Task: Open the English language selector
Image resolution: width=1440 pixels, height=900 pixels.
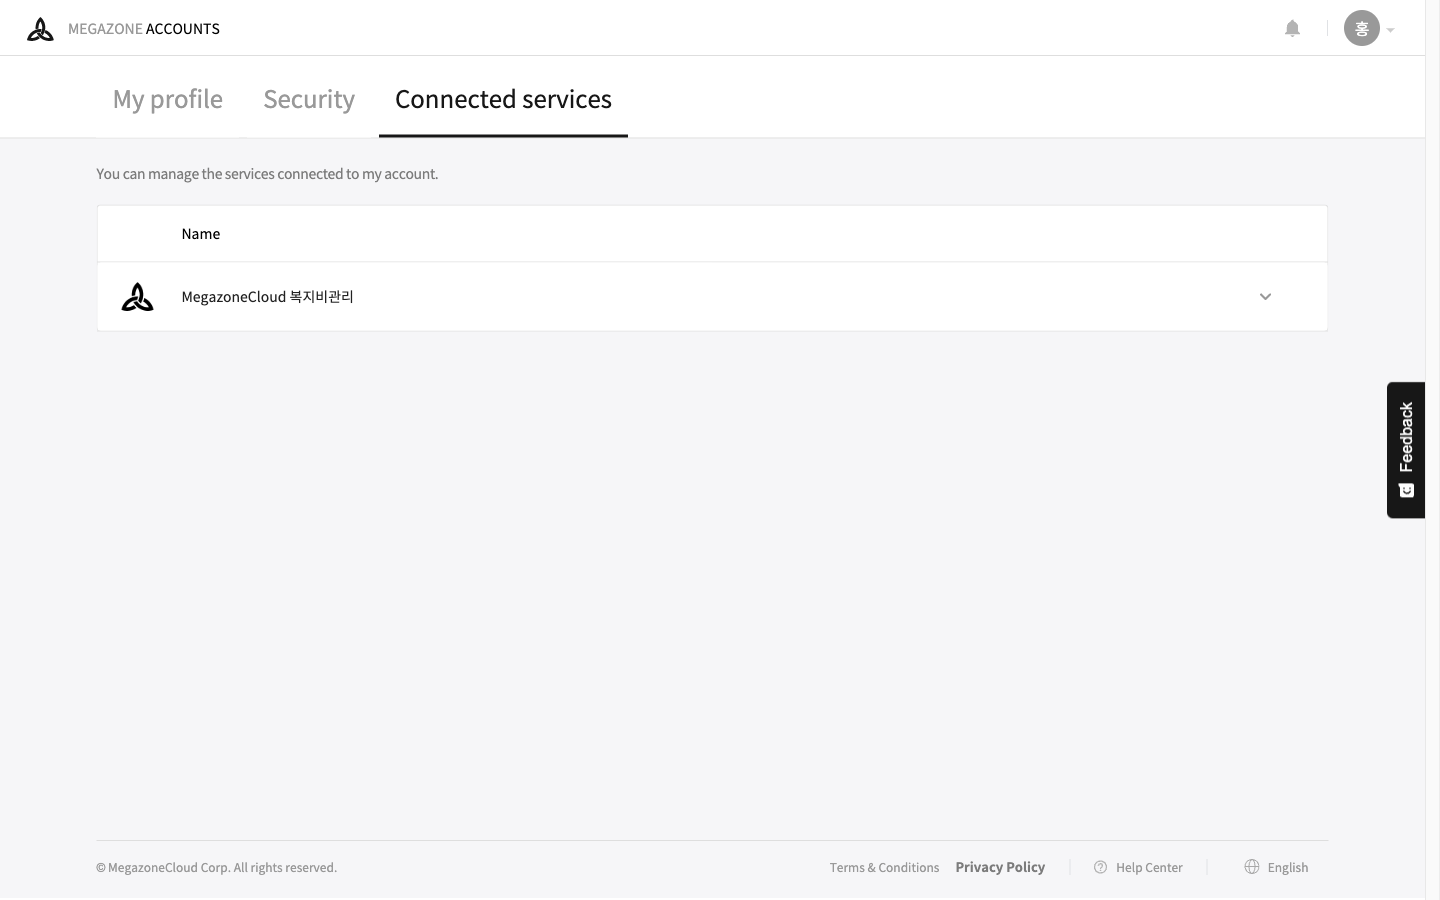Action: tap(1287, 867)
